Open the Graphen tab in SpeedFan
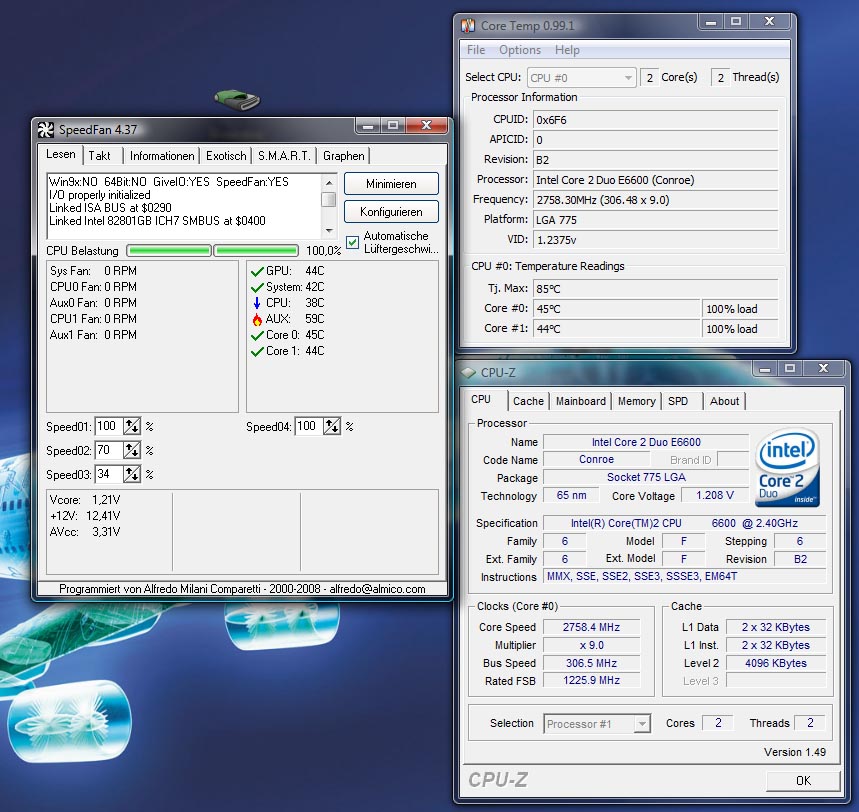Image resolution: width=859 pixels, height=812 pixels. click(x=343, y=156)
